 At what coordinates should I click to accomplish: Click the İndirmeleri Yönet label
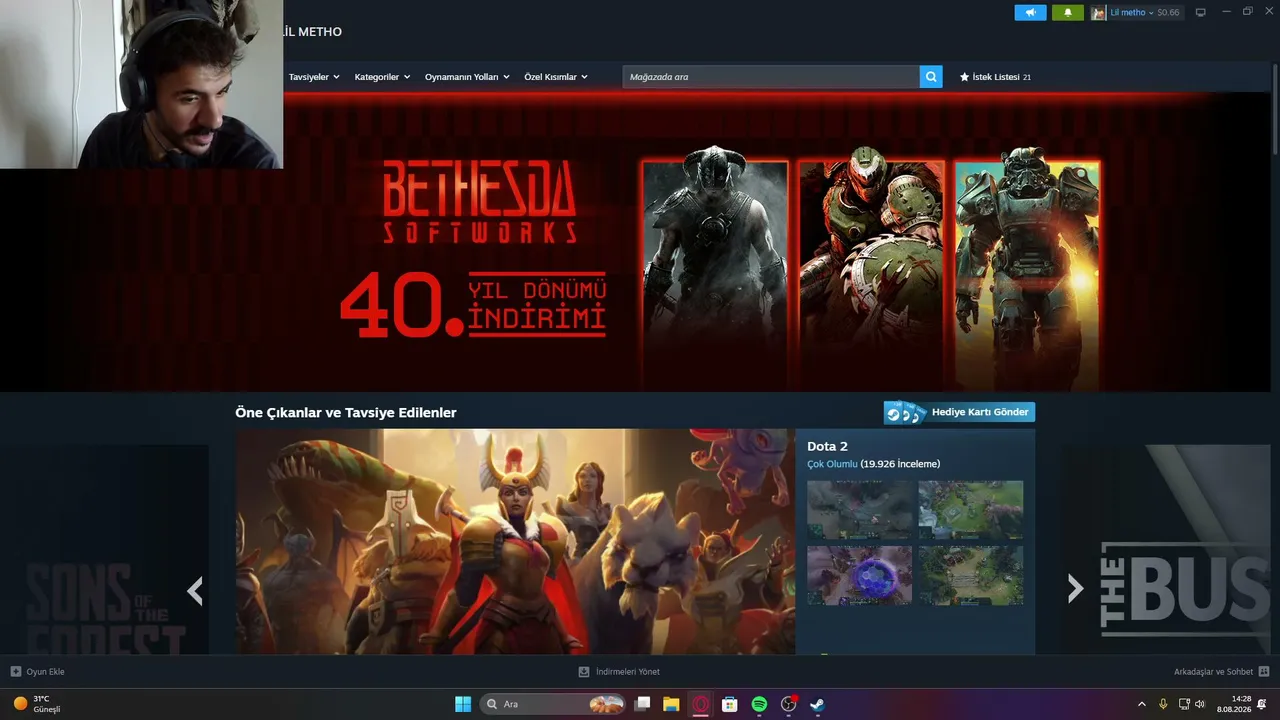(x=628, y=672)
